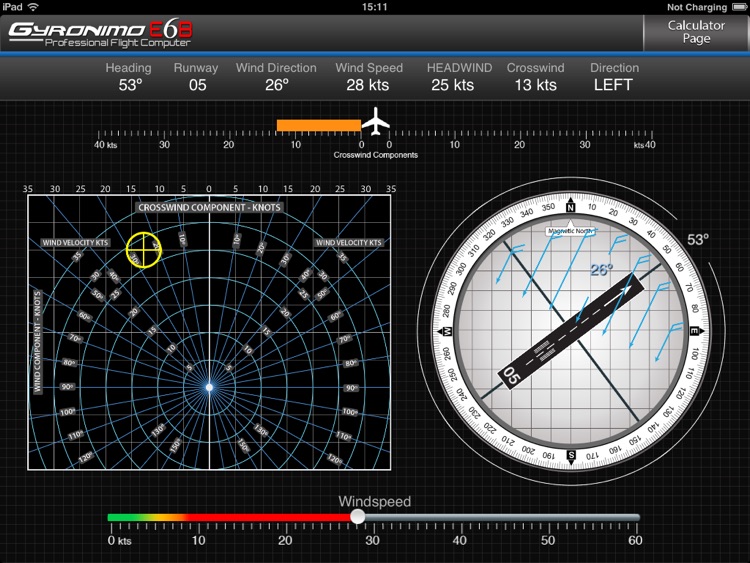Click the WIND COMPONENT - KNOTS vertical label
Screen dimensions: 750x563
(37, 342)
